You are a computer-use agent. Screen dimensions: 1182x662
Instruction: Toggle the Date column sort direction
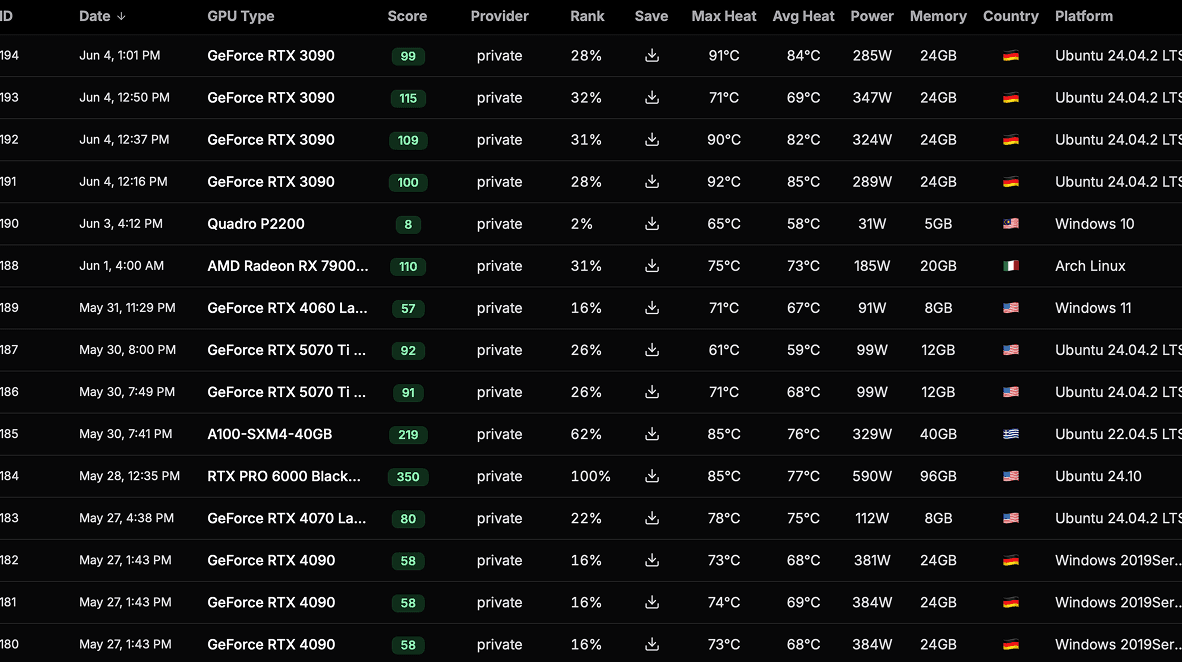tap(96, 16)
